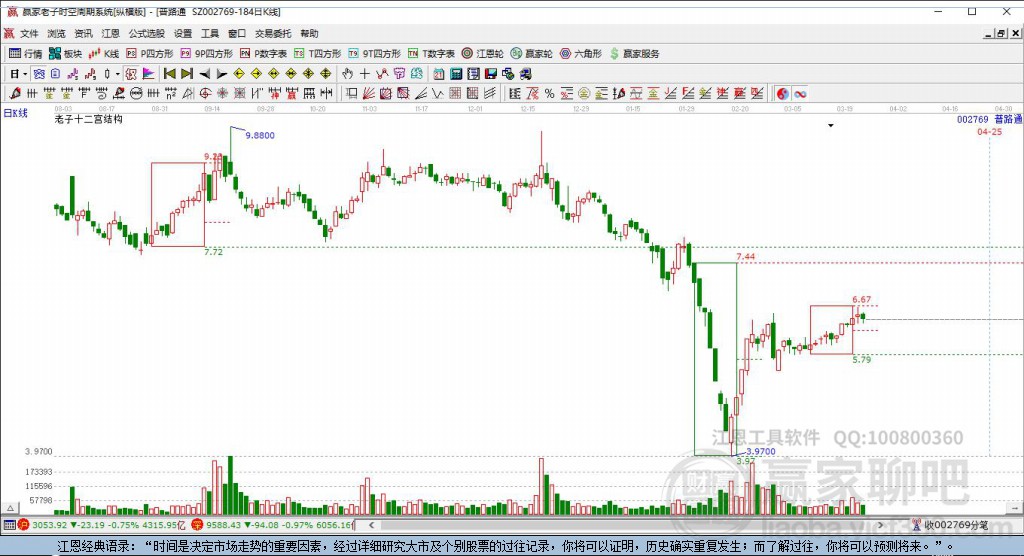The height and width of the screenshot is (556, 1024).
Task: Click the 9.8800 high price marker
Action: point(260,135)
